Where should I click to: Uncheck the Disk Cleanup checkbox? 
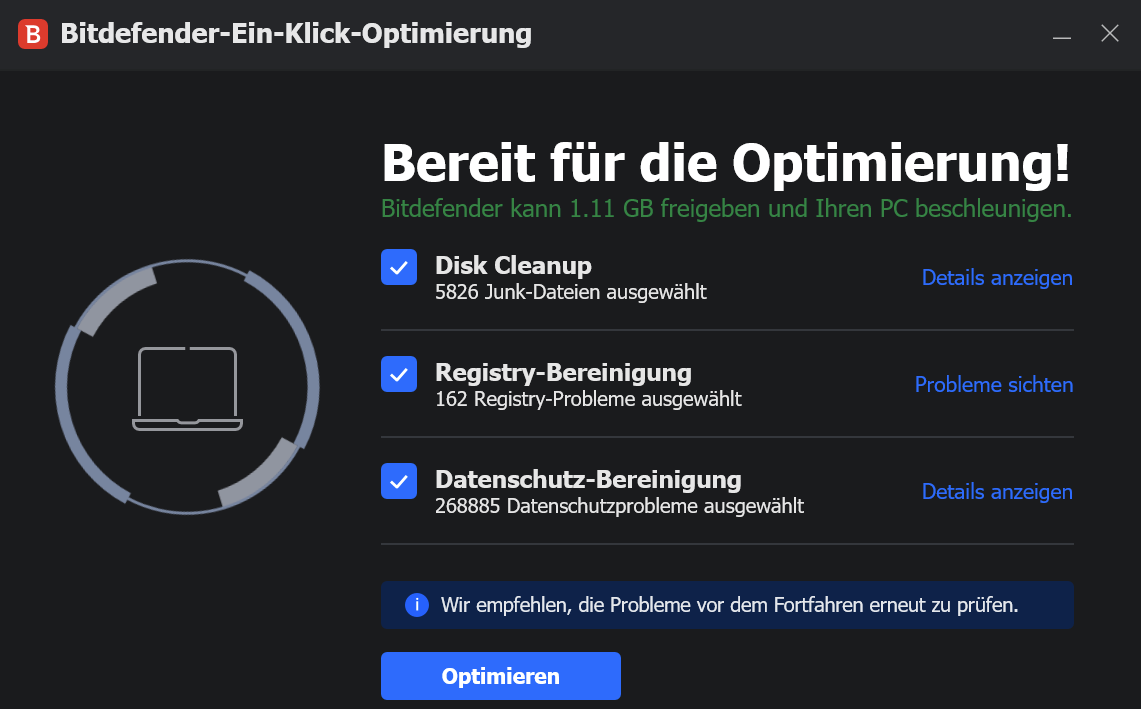[399, 267]
